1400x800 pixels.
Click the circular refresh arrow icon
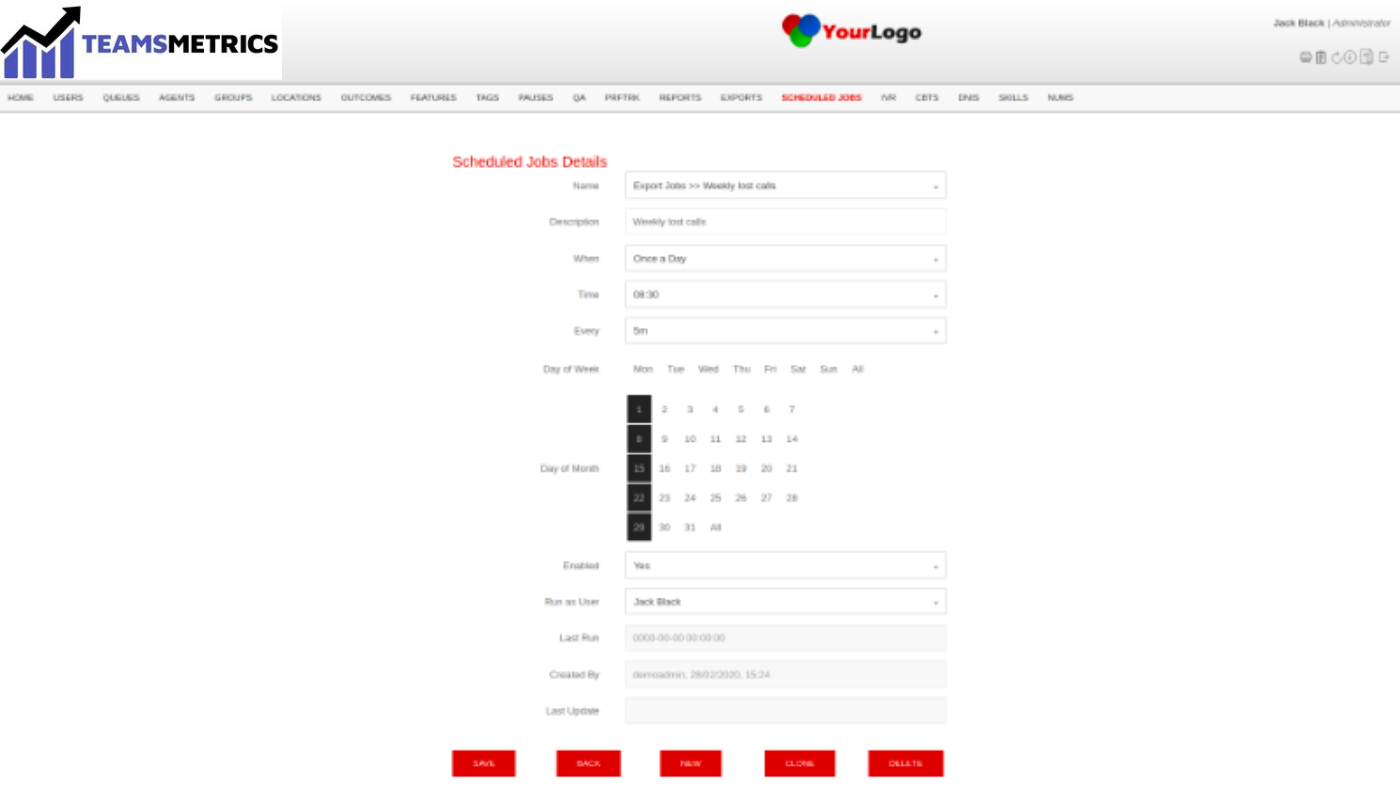click(1335, 57)
